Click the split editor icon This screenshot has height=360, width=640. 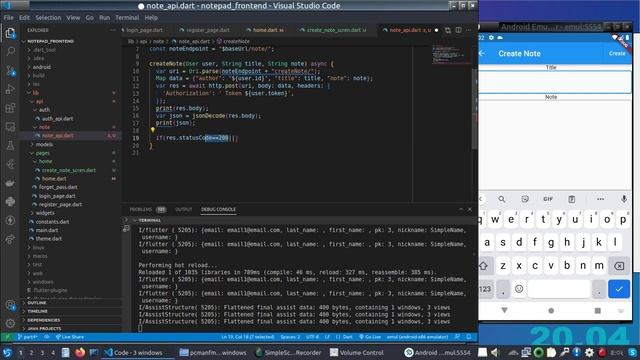pyautogui.click(x=458, y=30)
